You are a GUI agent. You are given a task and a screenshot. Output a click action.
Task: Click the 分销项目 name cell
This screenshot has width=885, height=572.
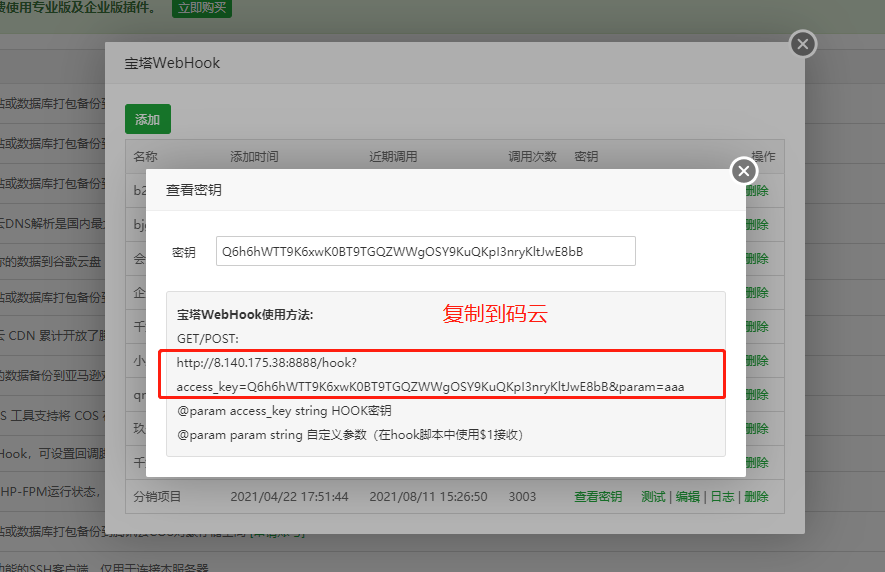click(157, 497)
